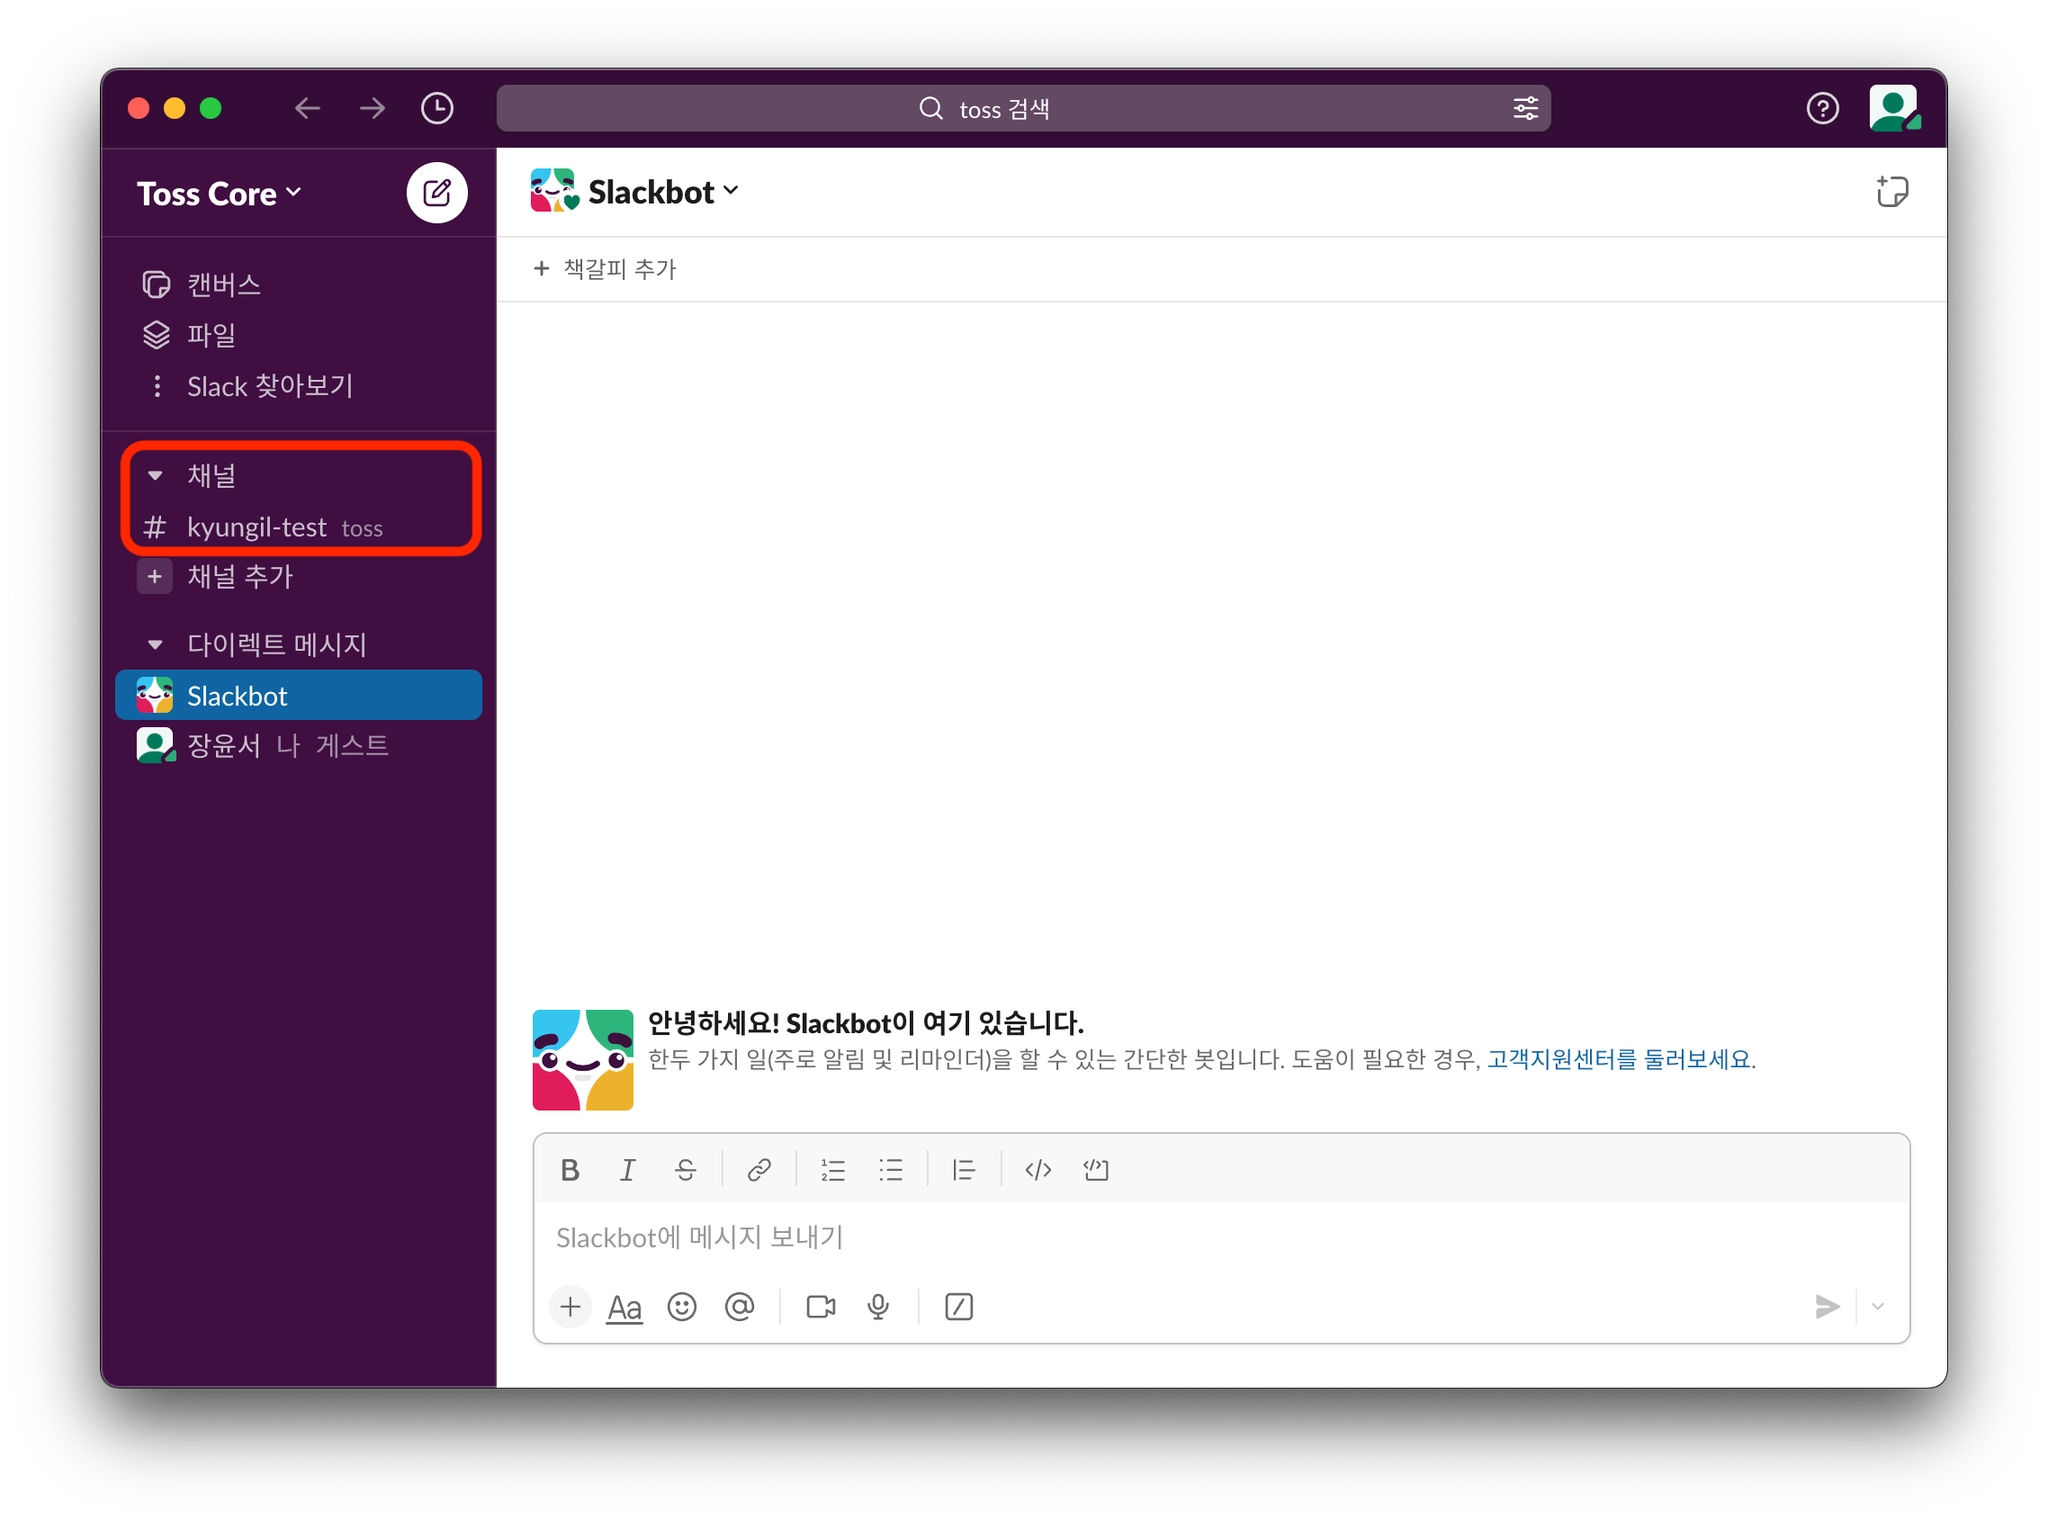The width and height of the screenshot is (2048, 1521).
Task: Open the kyungil-test channel
Action: (257, 527)
